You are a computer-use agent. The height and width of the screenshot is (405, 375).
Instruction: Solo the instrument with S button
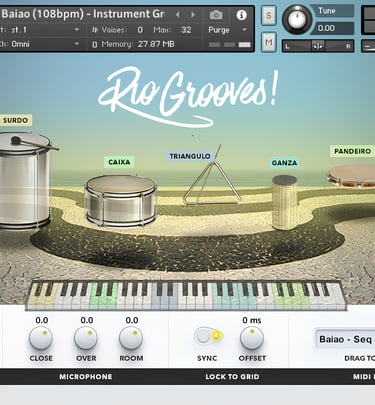point(269,15)
